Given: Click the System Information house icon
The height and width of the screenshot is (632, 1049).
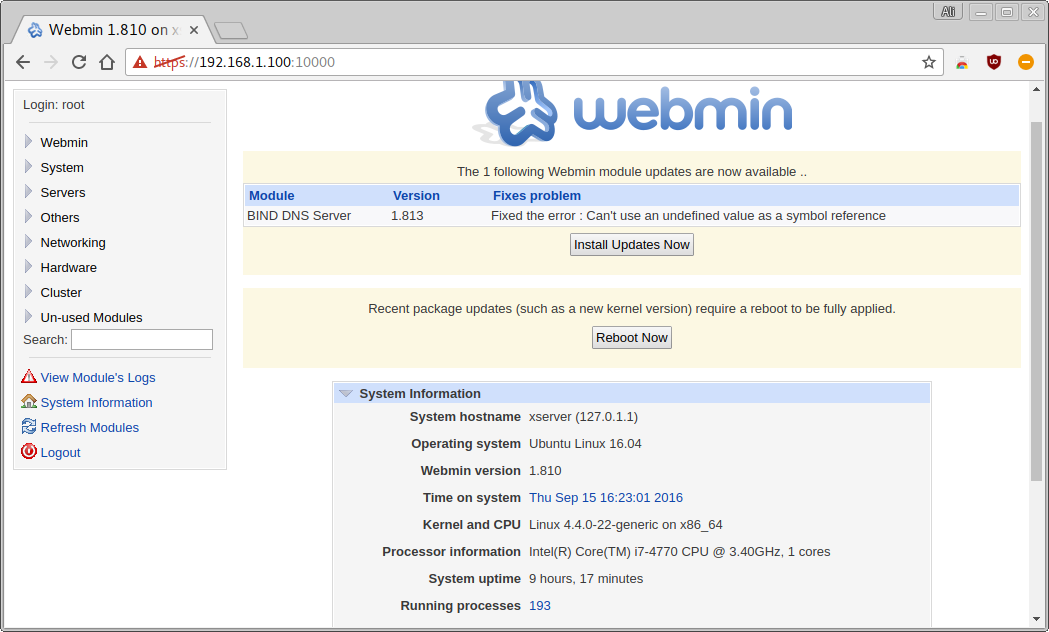Looking at the screenshot, I should pos(29,401).
